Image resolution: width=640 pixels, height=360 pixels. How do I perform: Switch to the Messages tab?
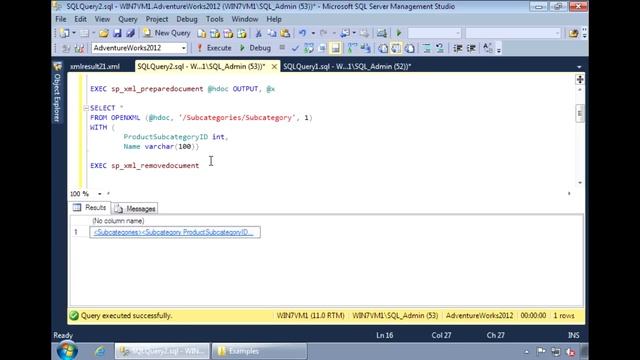click(x=135, y=209)
